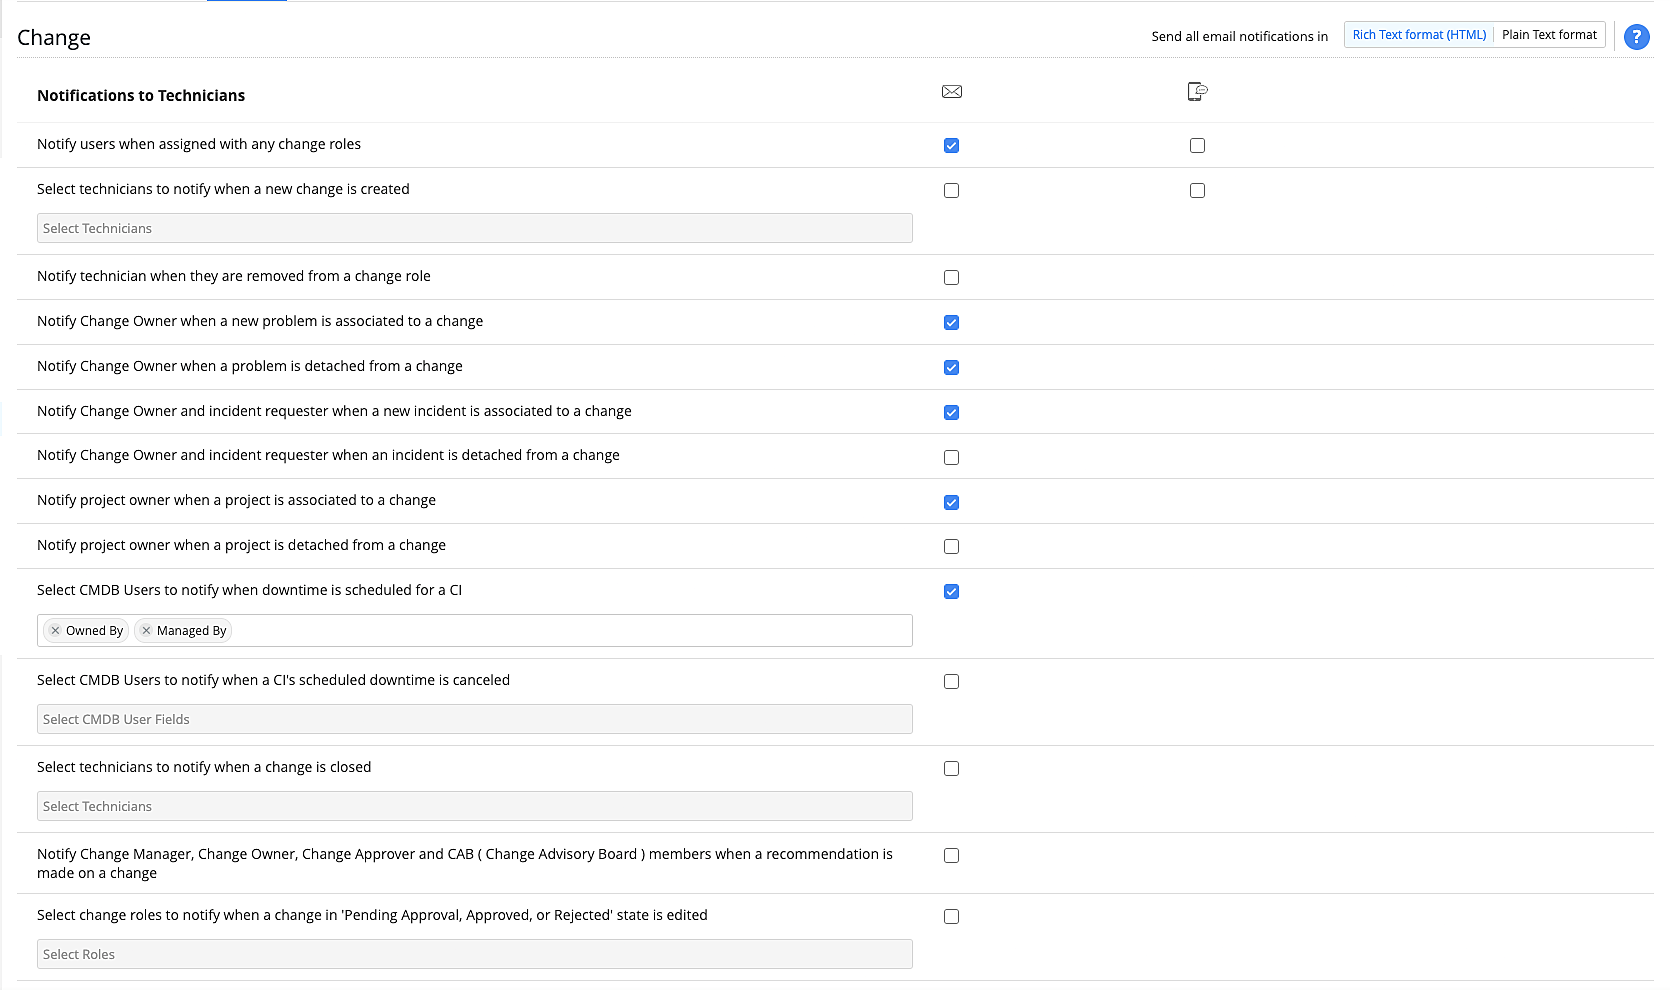Switch to Rich Text format (HTML)
The image size is (1670, 990).
click(x=1418, y=35)
